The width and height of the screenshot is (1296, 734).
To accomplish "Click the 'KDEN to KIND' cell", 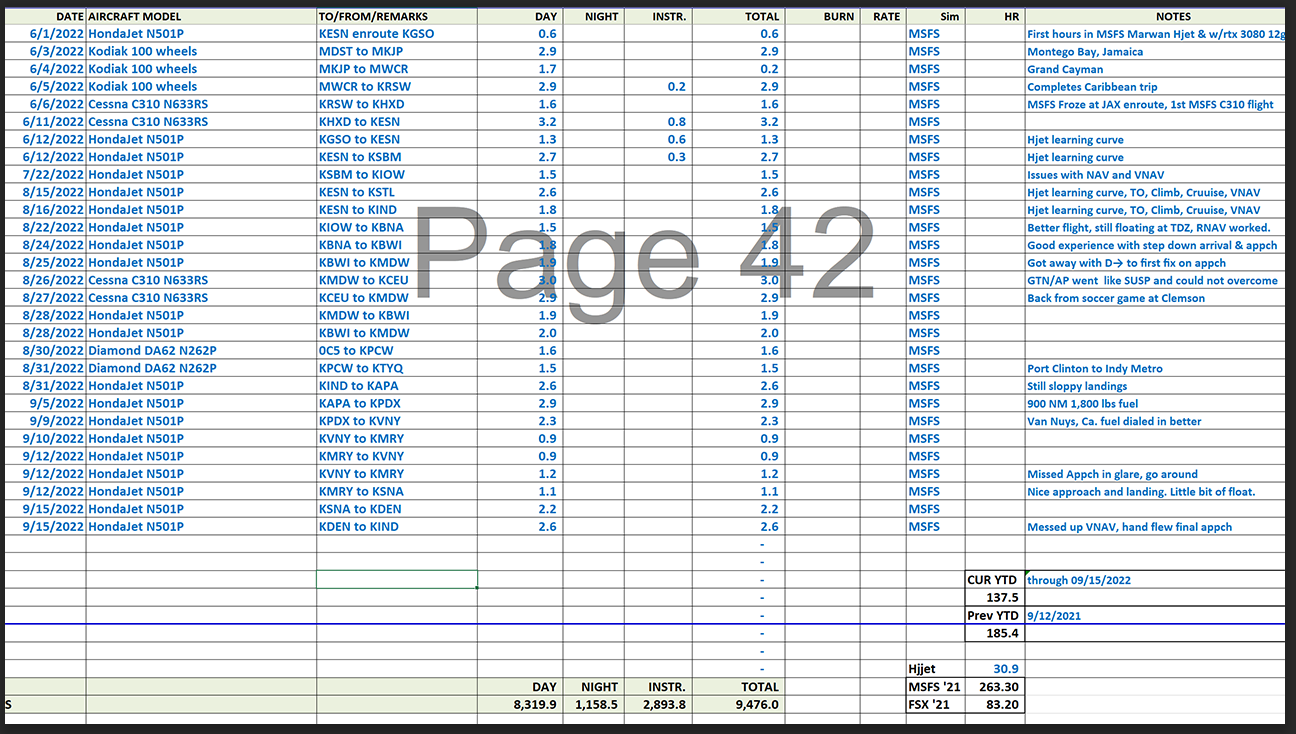I will point(397,526).
